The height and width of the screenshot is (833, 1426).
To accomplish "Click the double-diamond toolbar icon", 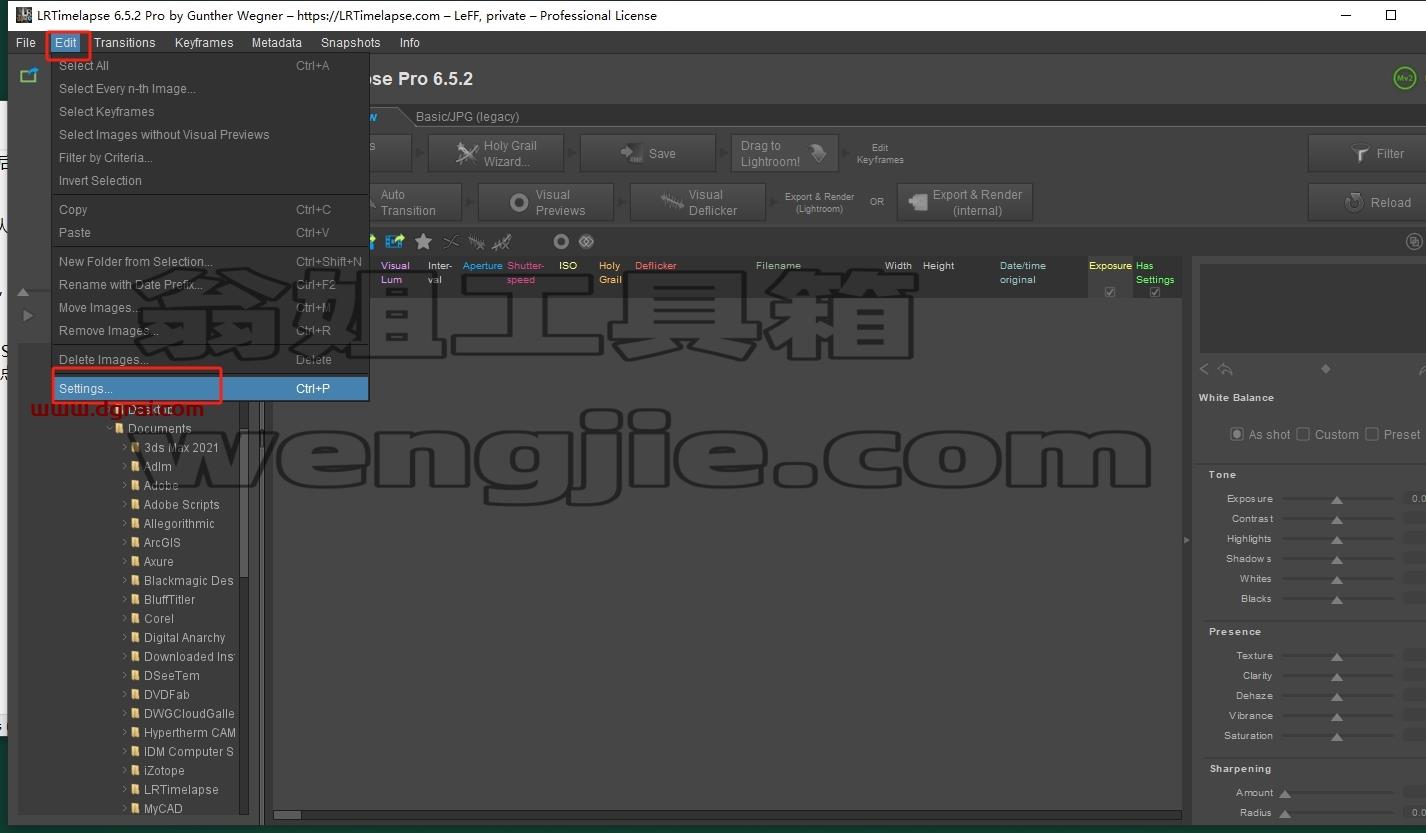I will (x=586, y=241).
